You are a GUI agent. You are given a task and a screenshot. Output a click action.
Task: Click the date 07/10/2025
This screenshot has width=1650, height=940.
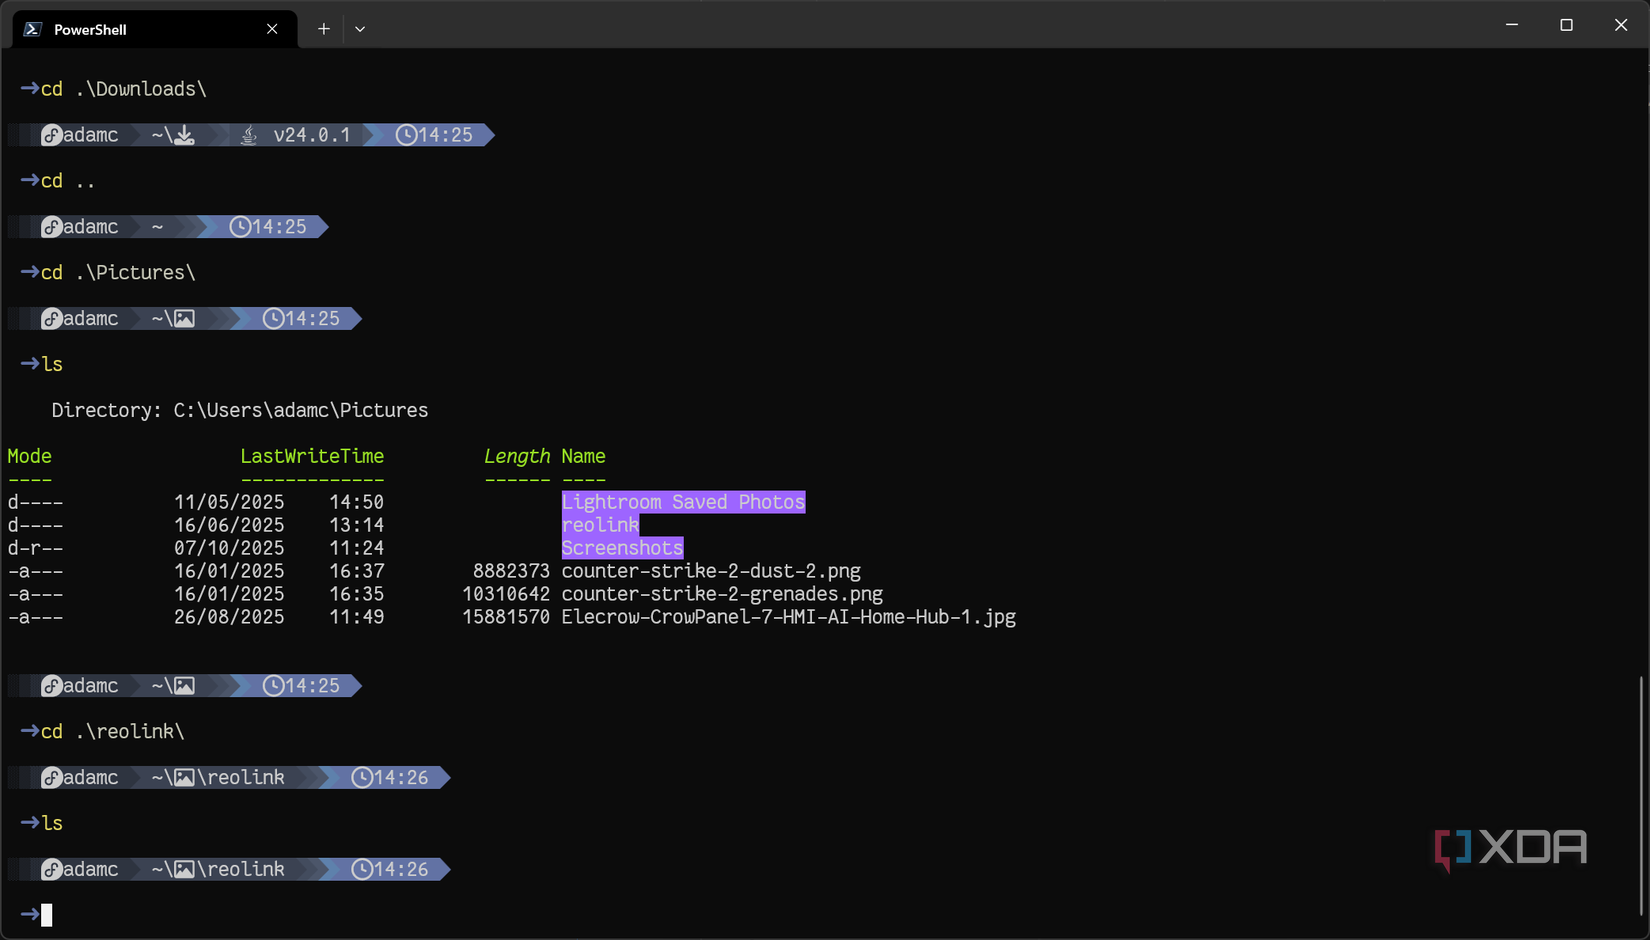click(229, 548)
